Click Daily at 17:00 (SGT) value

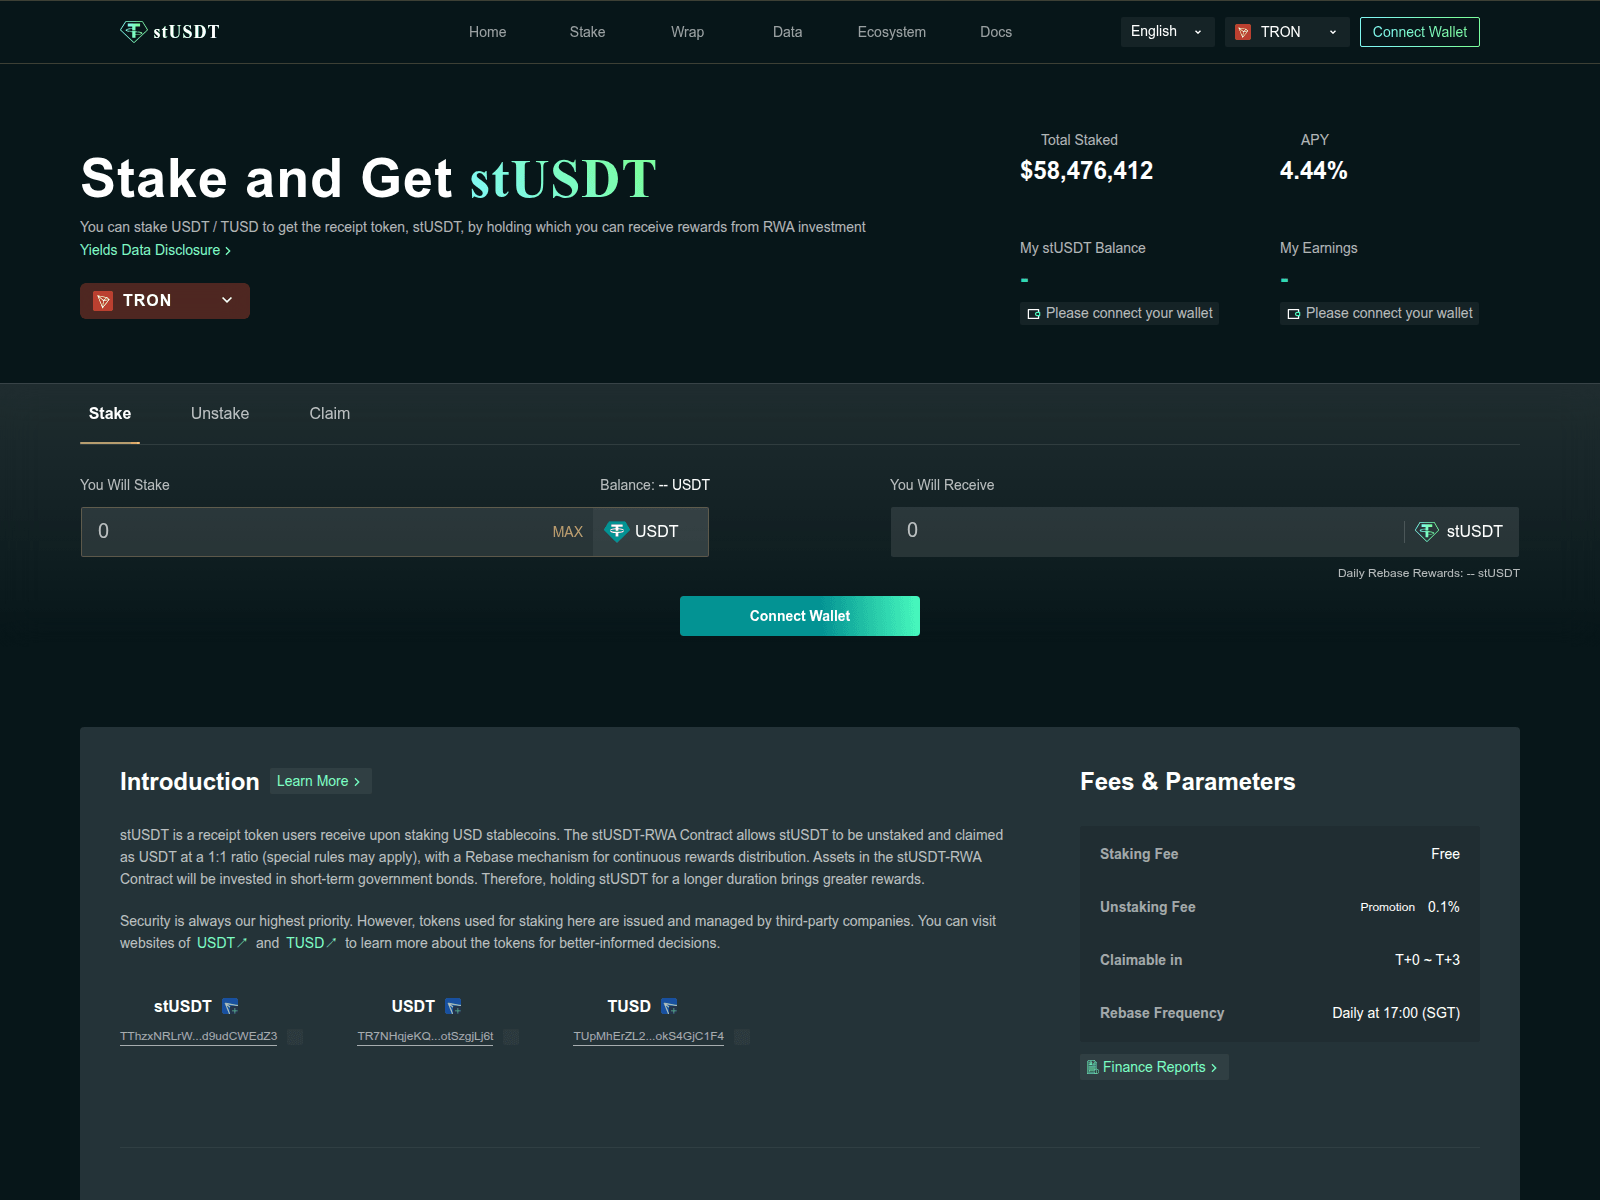pos(1396,1013)
